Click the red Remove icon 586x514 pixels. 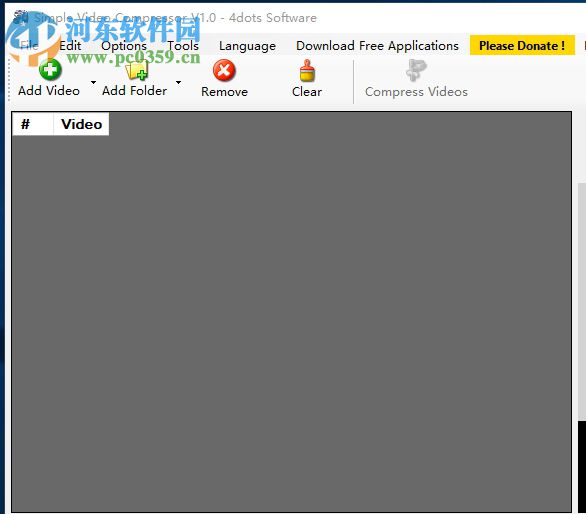(x=224, y=70)
